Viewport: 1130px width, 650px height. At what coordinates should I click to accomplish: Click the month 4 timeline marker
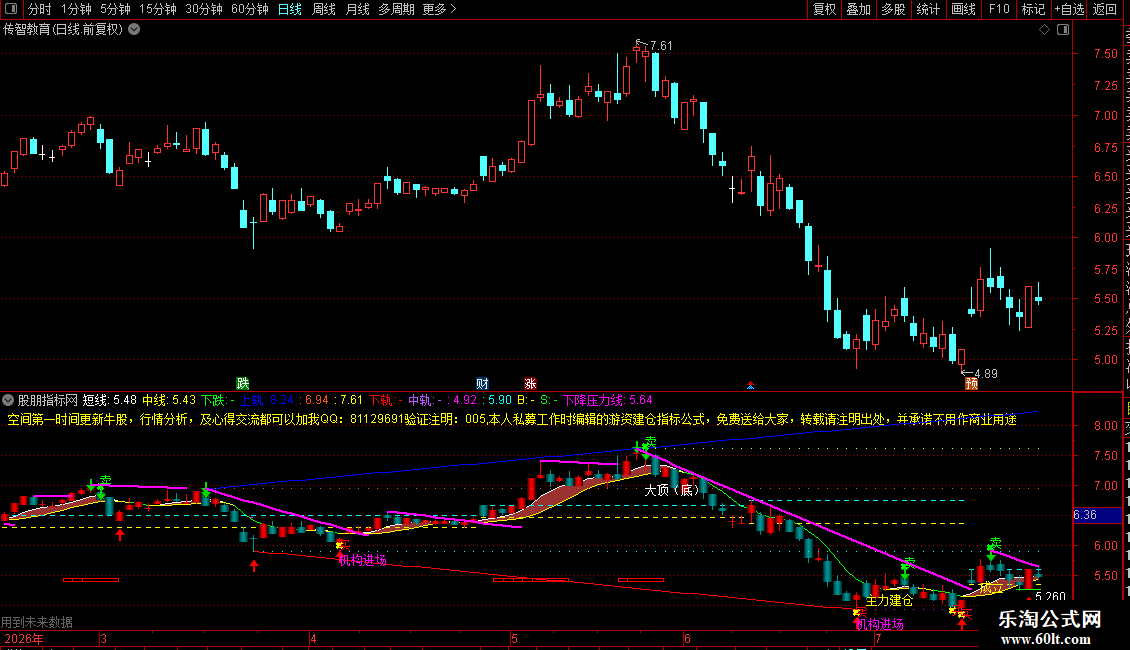pos(313,638)
